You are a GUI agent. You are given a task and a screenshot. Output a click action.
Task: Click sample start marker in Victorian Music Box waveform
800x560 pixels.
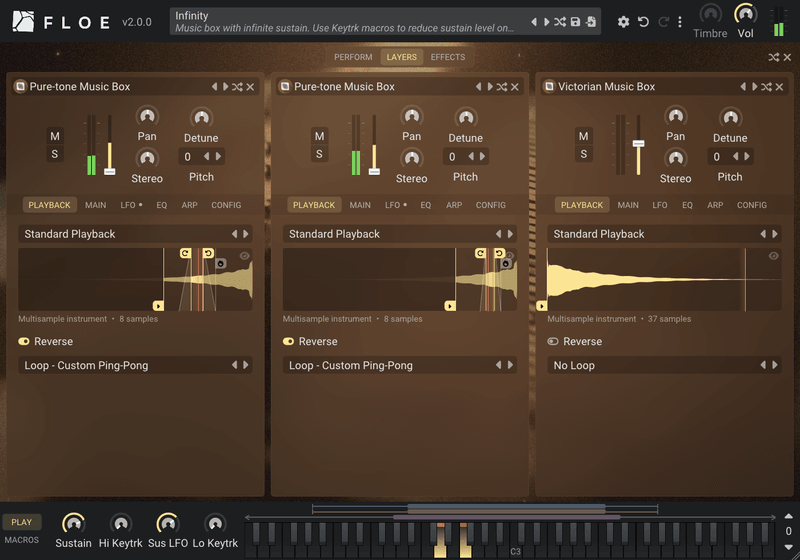542,306
